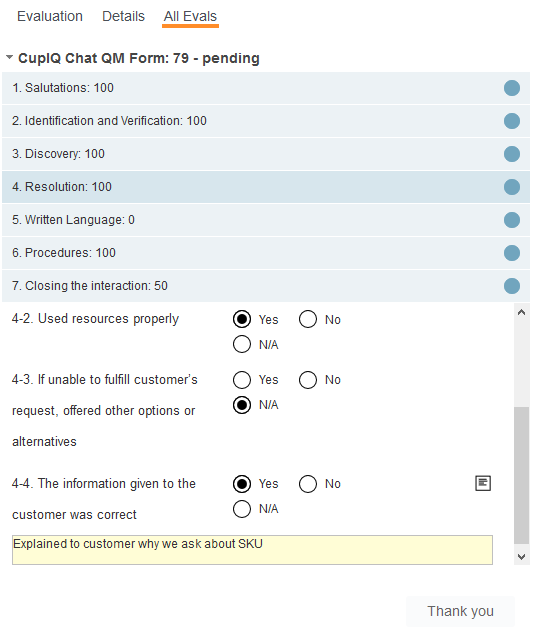The height and width of the screenshot is (637, 540).
Task: Click the circle icon beside Procedures
Action: click(x=512, y=253)
